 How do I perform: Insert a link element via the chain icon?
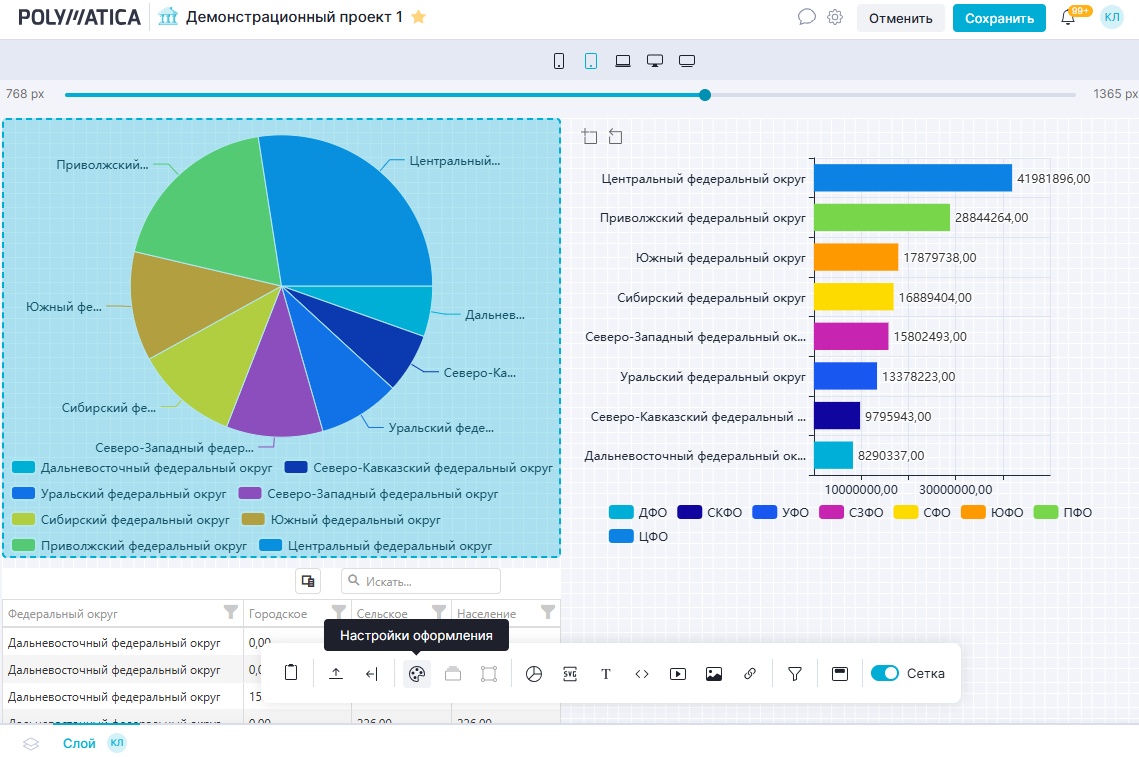tap(750, 674)
